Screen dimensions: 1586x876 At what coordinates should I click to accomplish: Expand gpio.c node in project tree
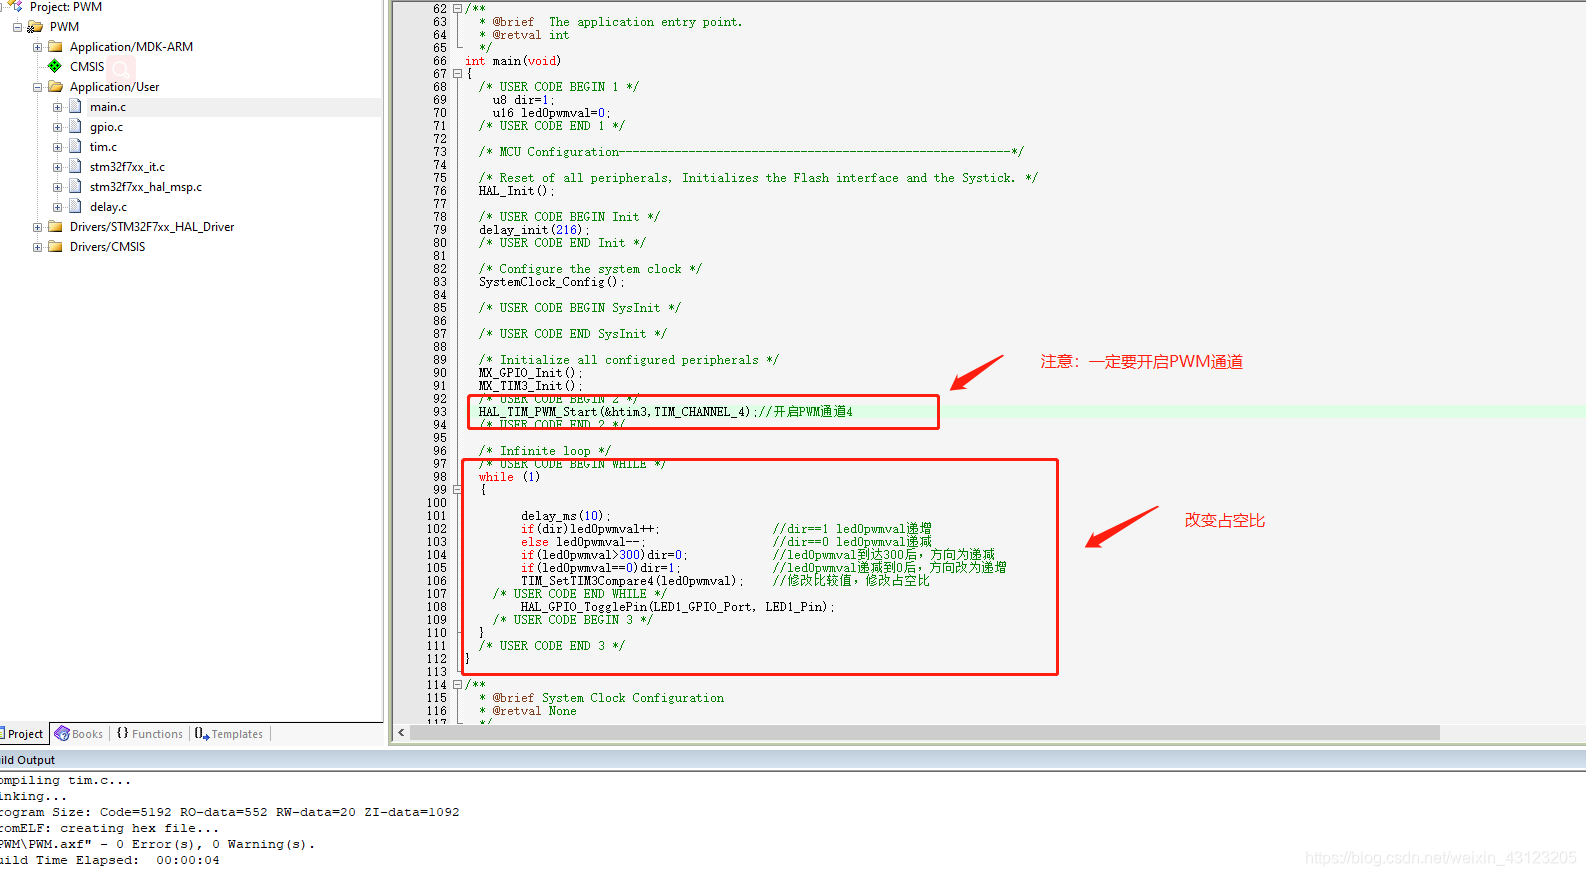click(57, 127)
